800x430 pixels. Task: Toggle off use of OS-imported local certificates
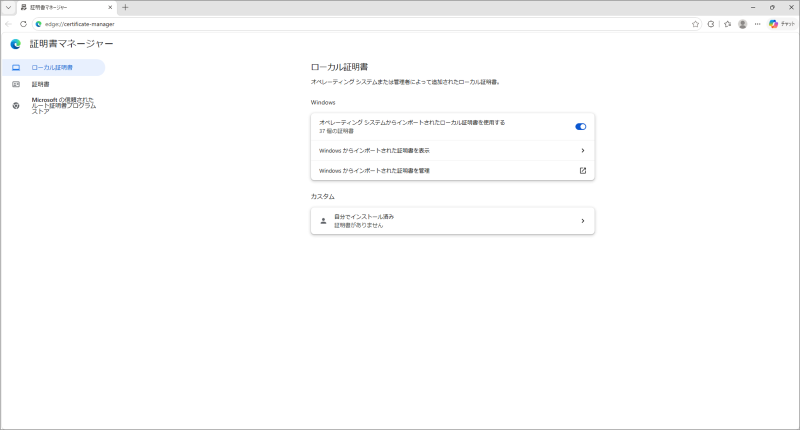(581, 127)
